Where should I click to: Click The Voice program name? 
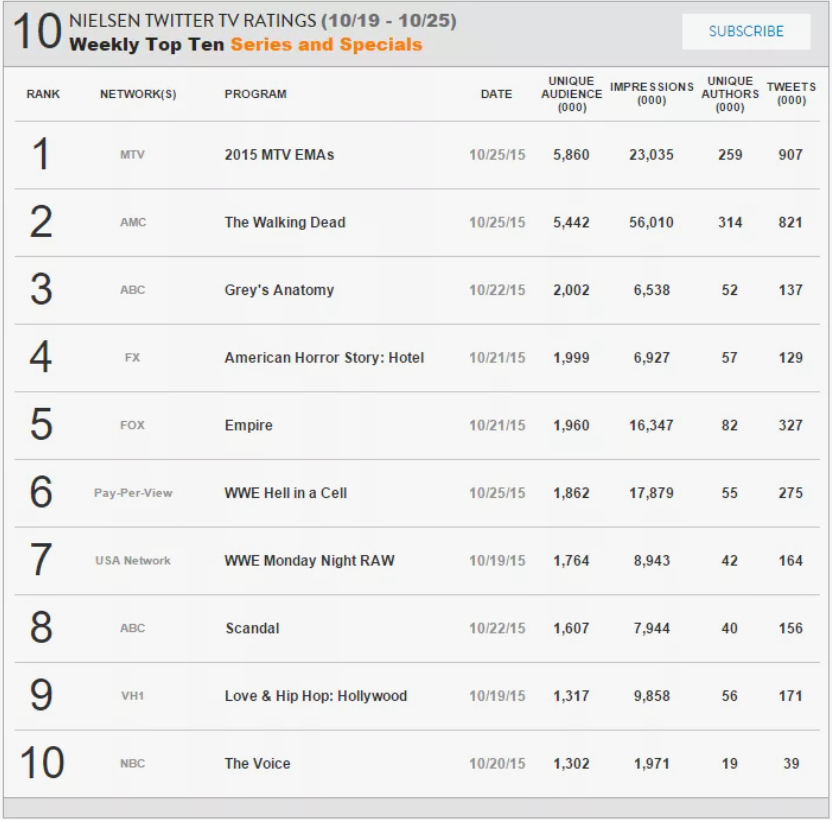[257, 763]
